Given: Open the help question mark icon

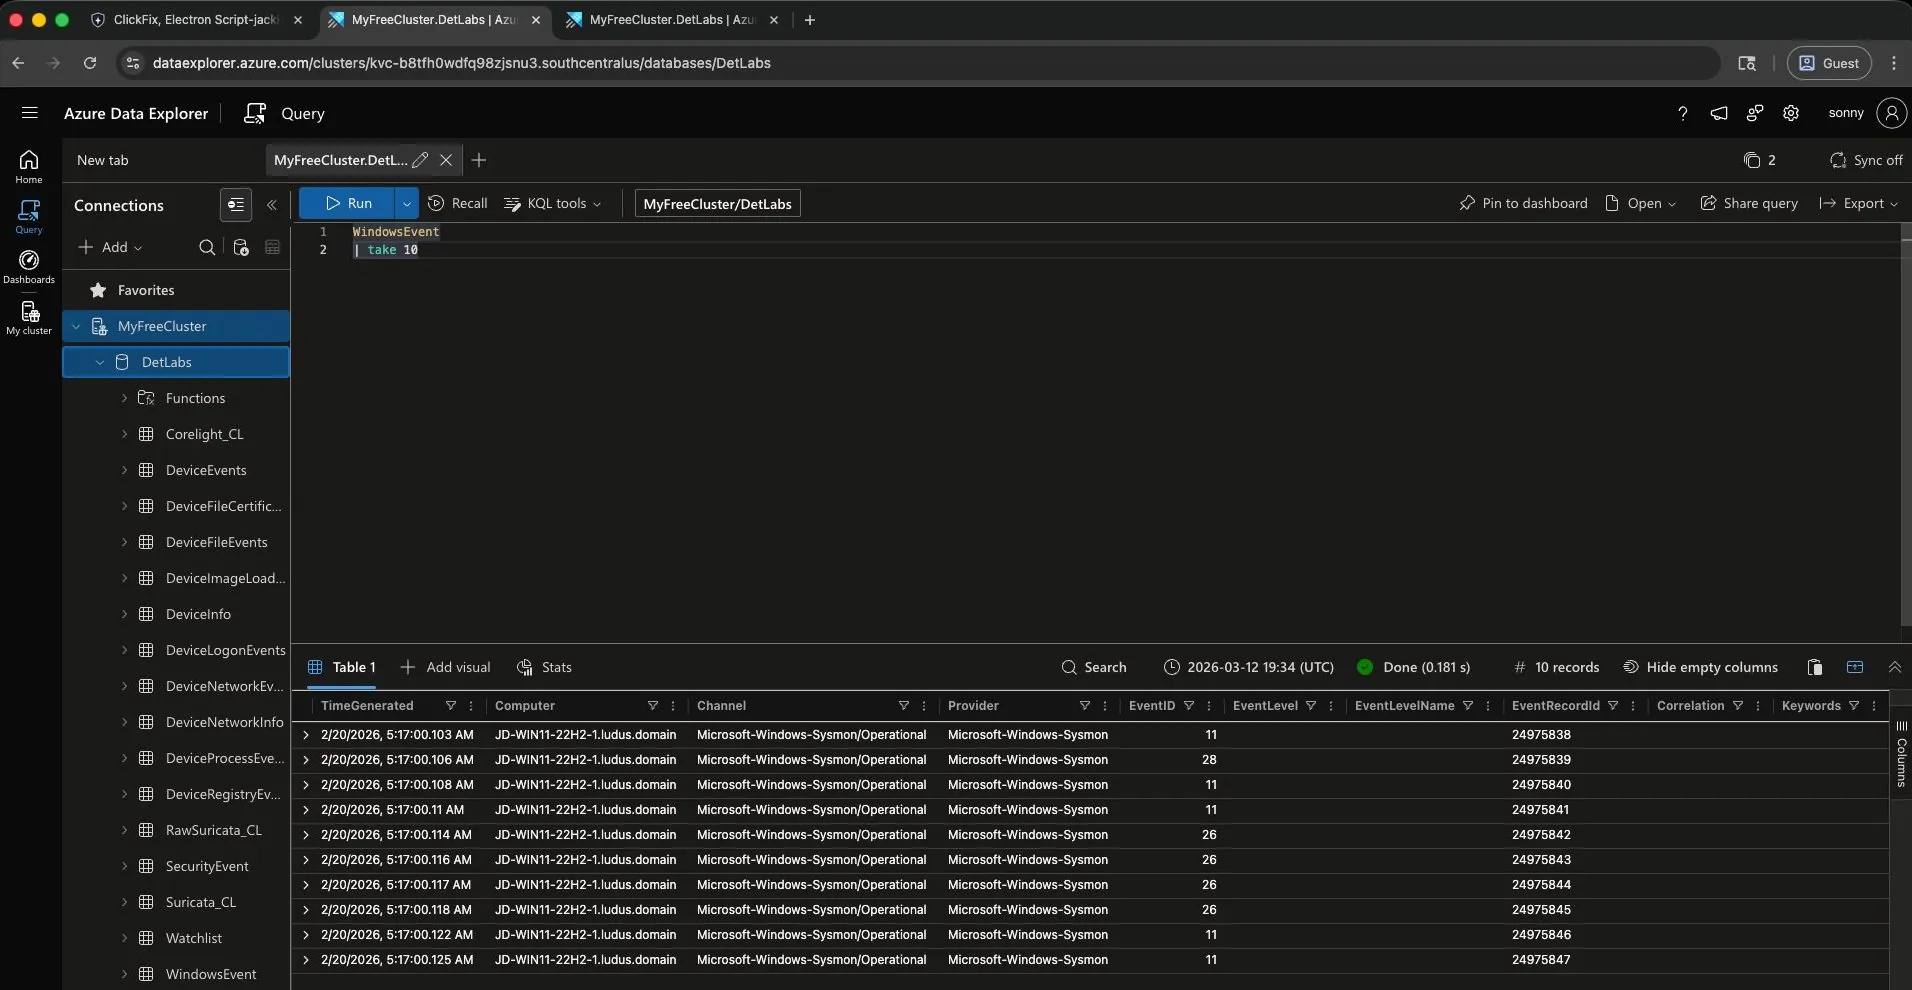Looking at the screenshot, I should pos(1682,113).
